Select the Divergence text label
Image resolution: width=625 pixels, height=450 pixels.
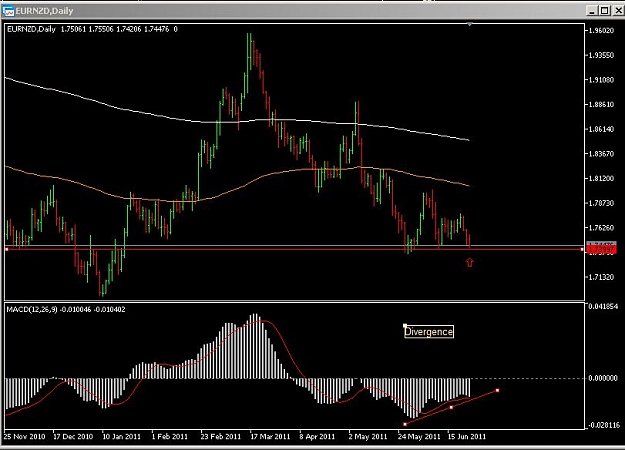tap(429, 332)
